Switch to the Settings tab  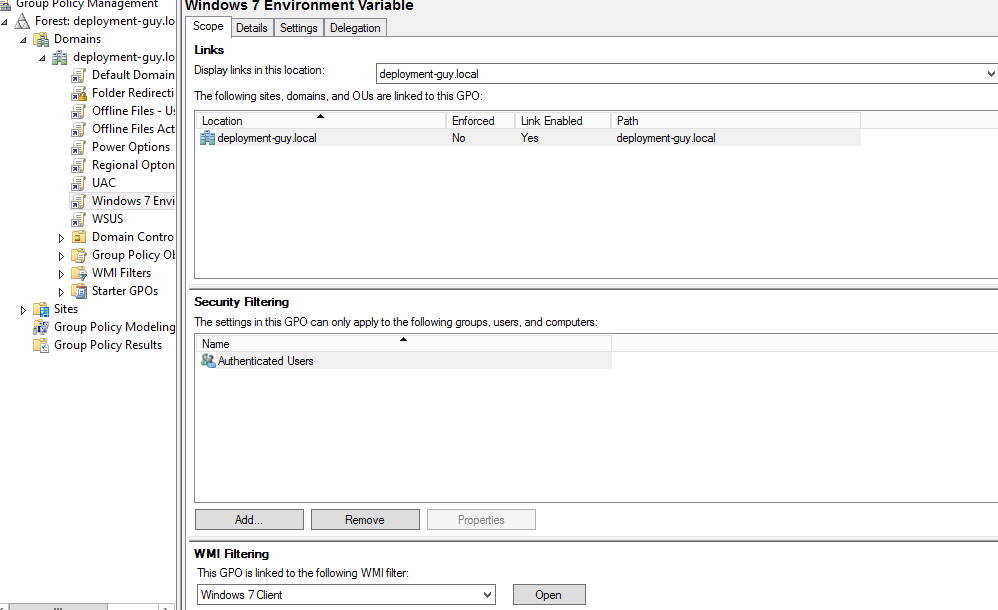click(299, 28)
